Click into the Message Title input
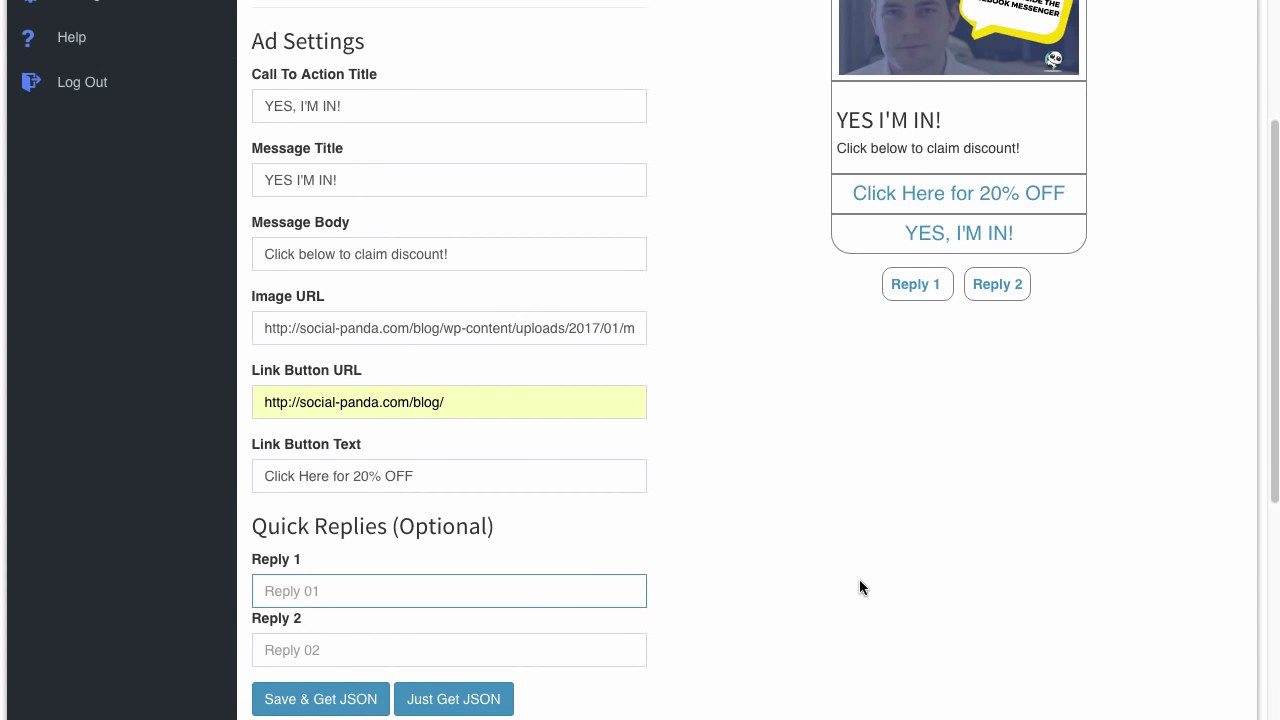 click(449, 180)
